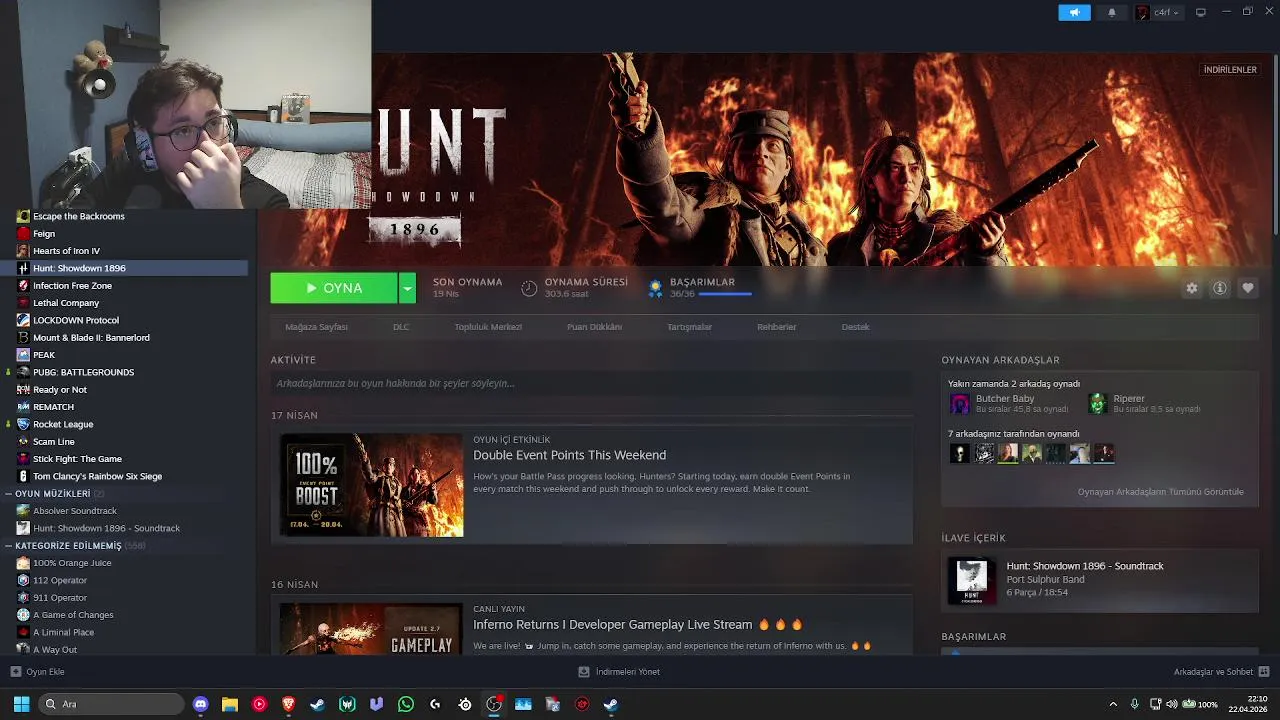Viewport: 1280px width, 720px height.
Task: Click the Manage Downloads icon
Action: click(x=584, y=672)
